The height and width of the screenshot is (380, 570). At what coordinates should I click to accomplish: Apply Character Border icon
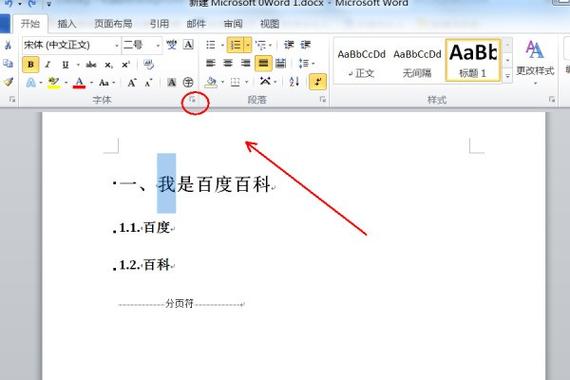[188, 45]
